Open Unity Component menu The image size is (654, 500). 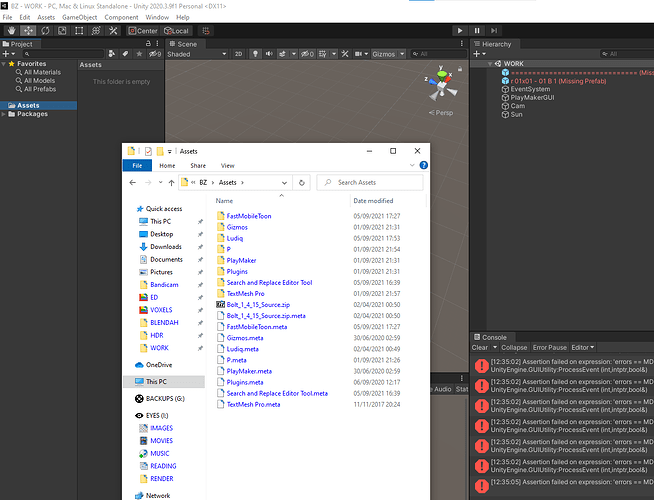click(121, 17)
